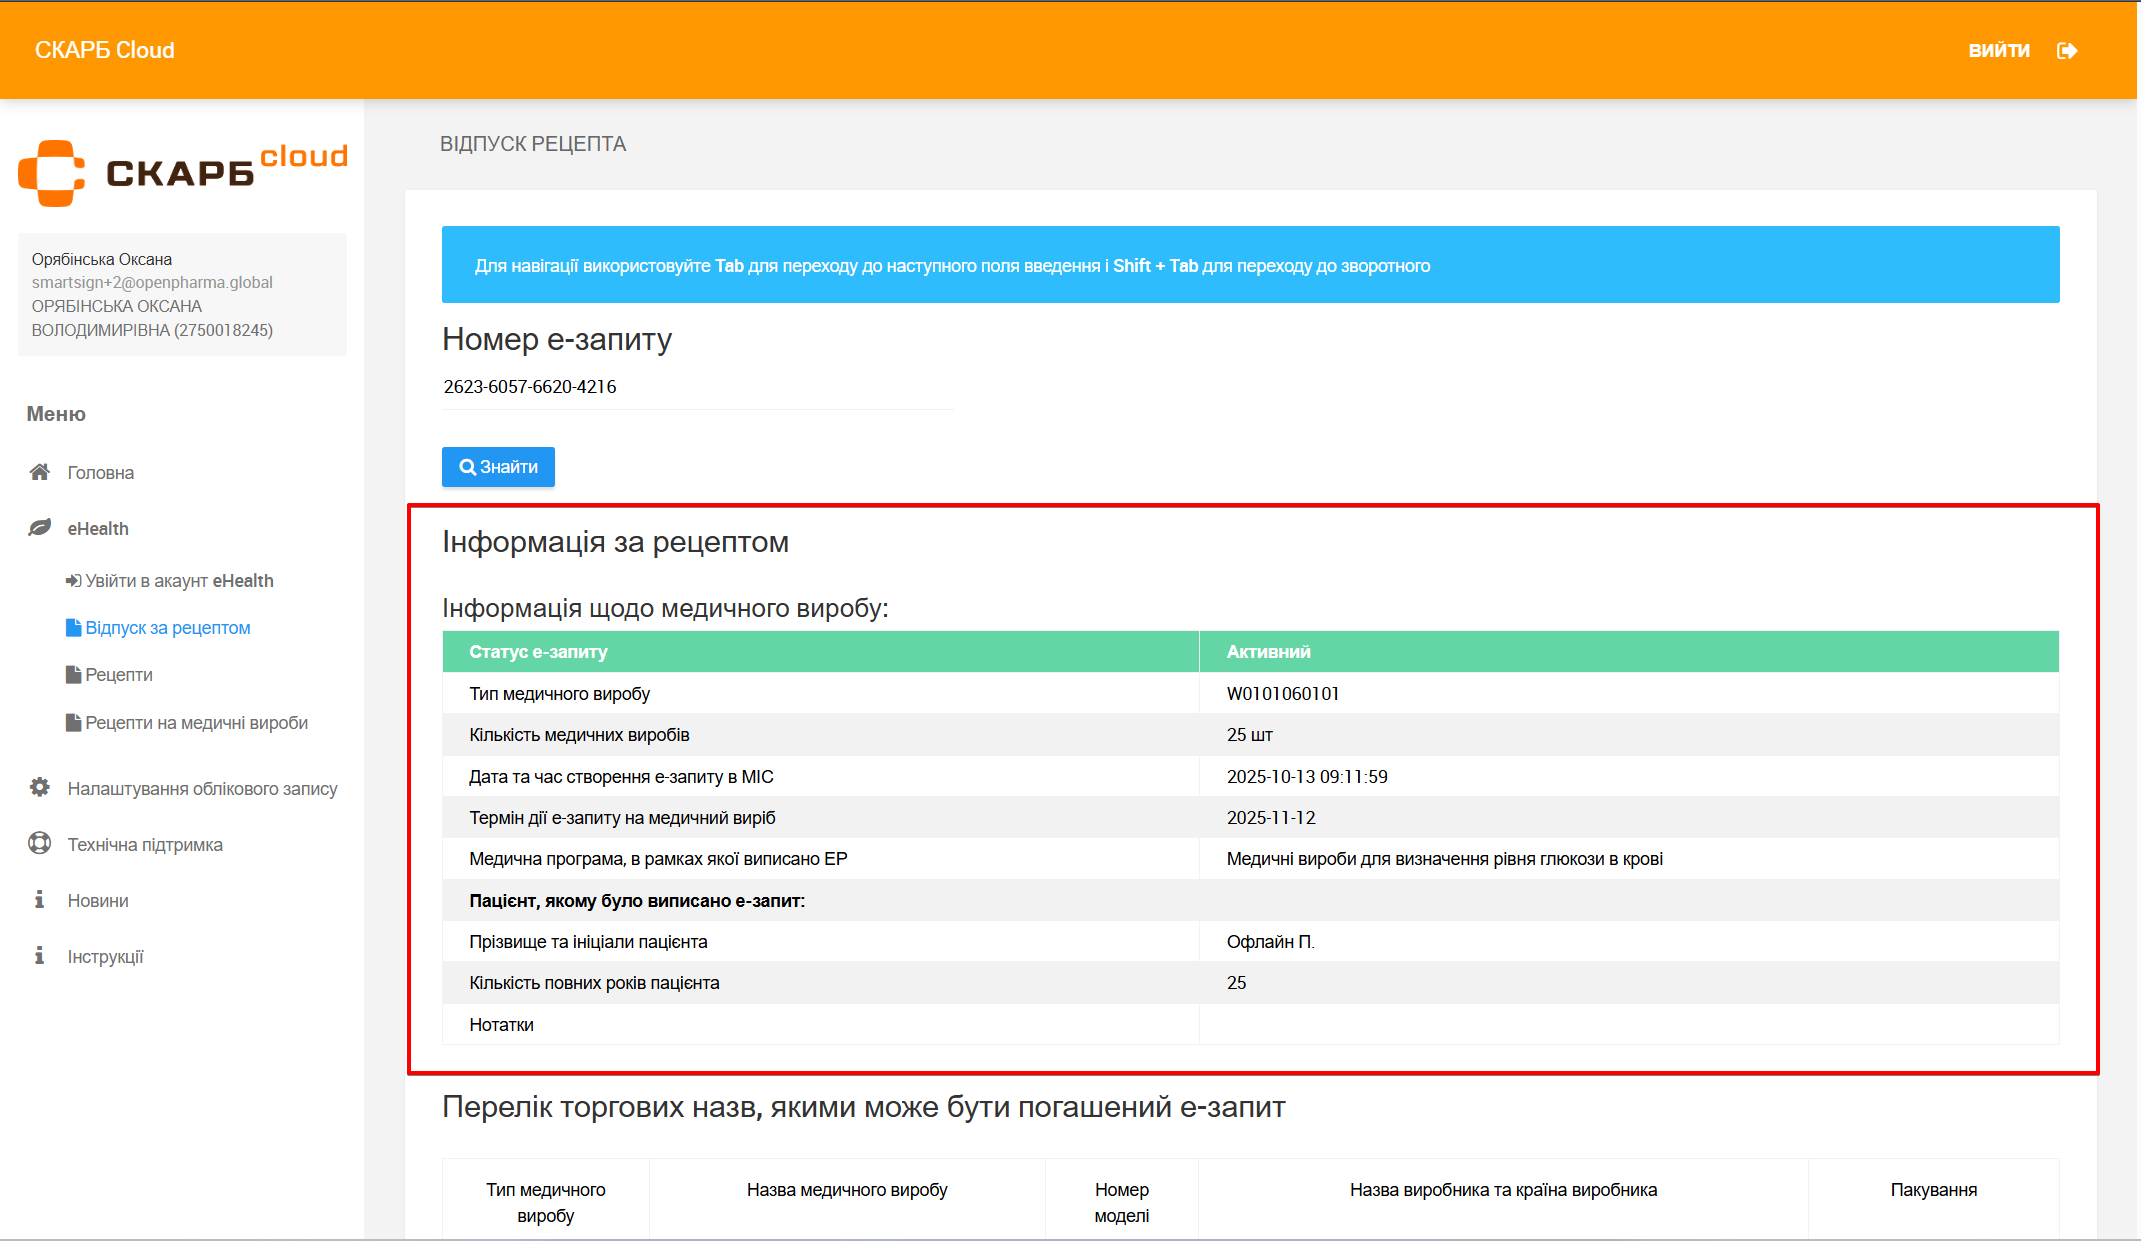2141x1241 pixels.
Task: Click the Назва медичного виробу column header
Action: (846, 1190)
